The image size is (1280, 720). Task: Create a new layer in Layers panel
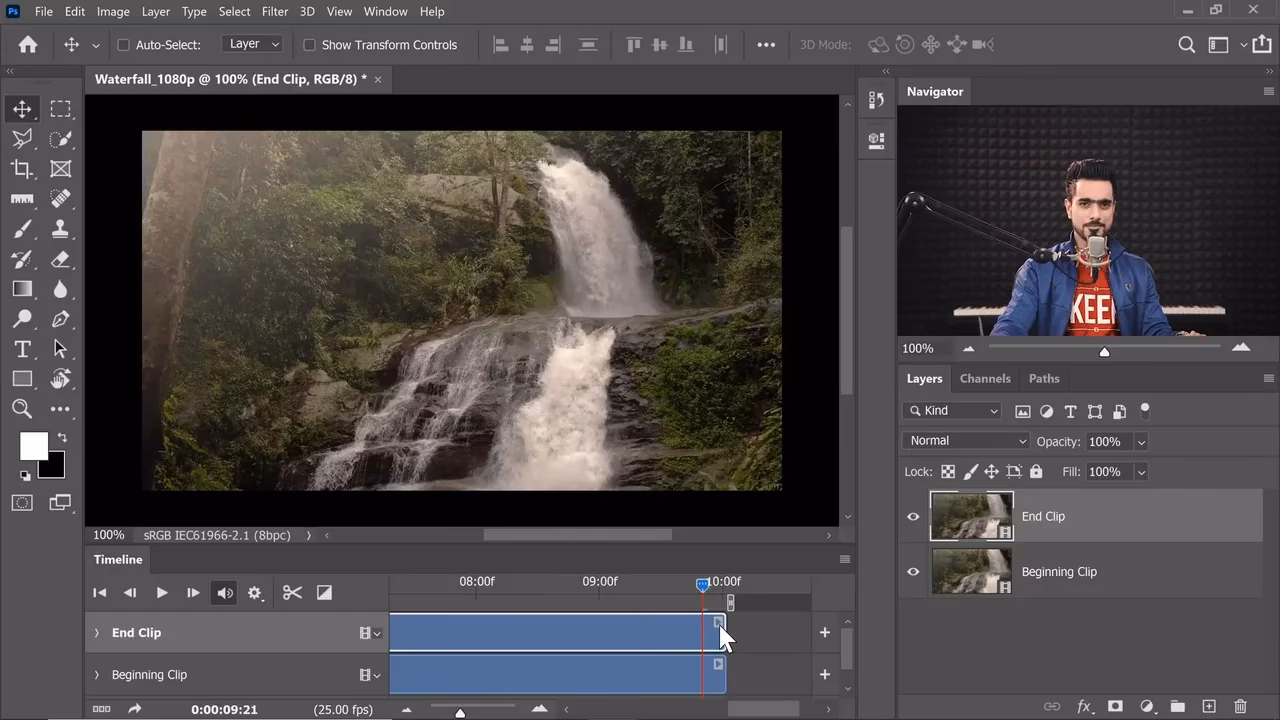coord(1208,707)
